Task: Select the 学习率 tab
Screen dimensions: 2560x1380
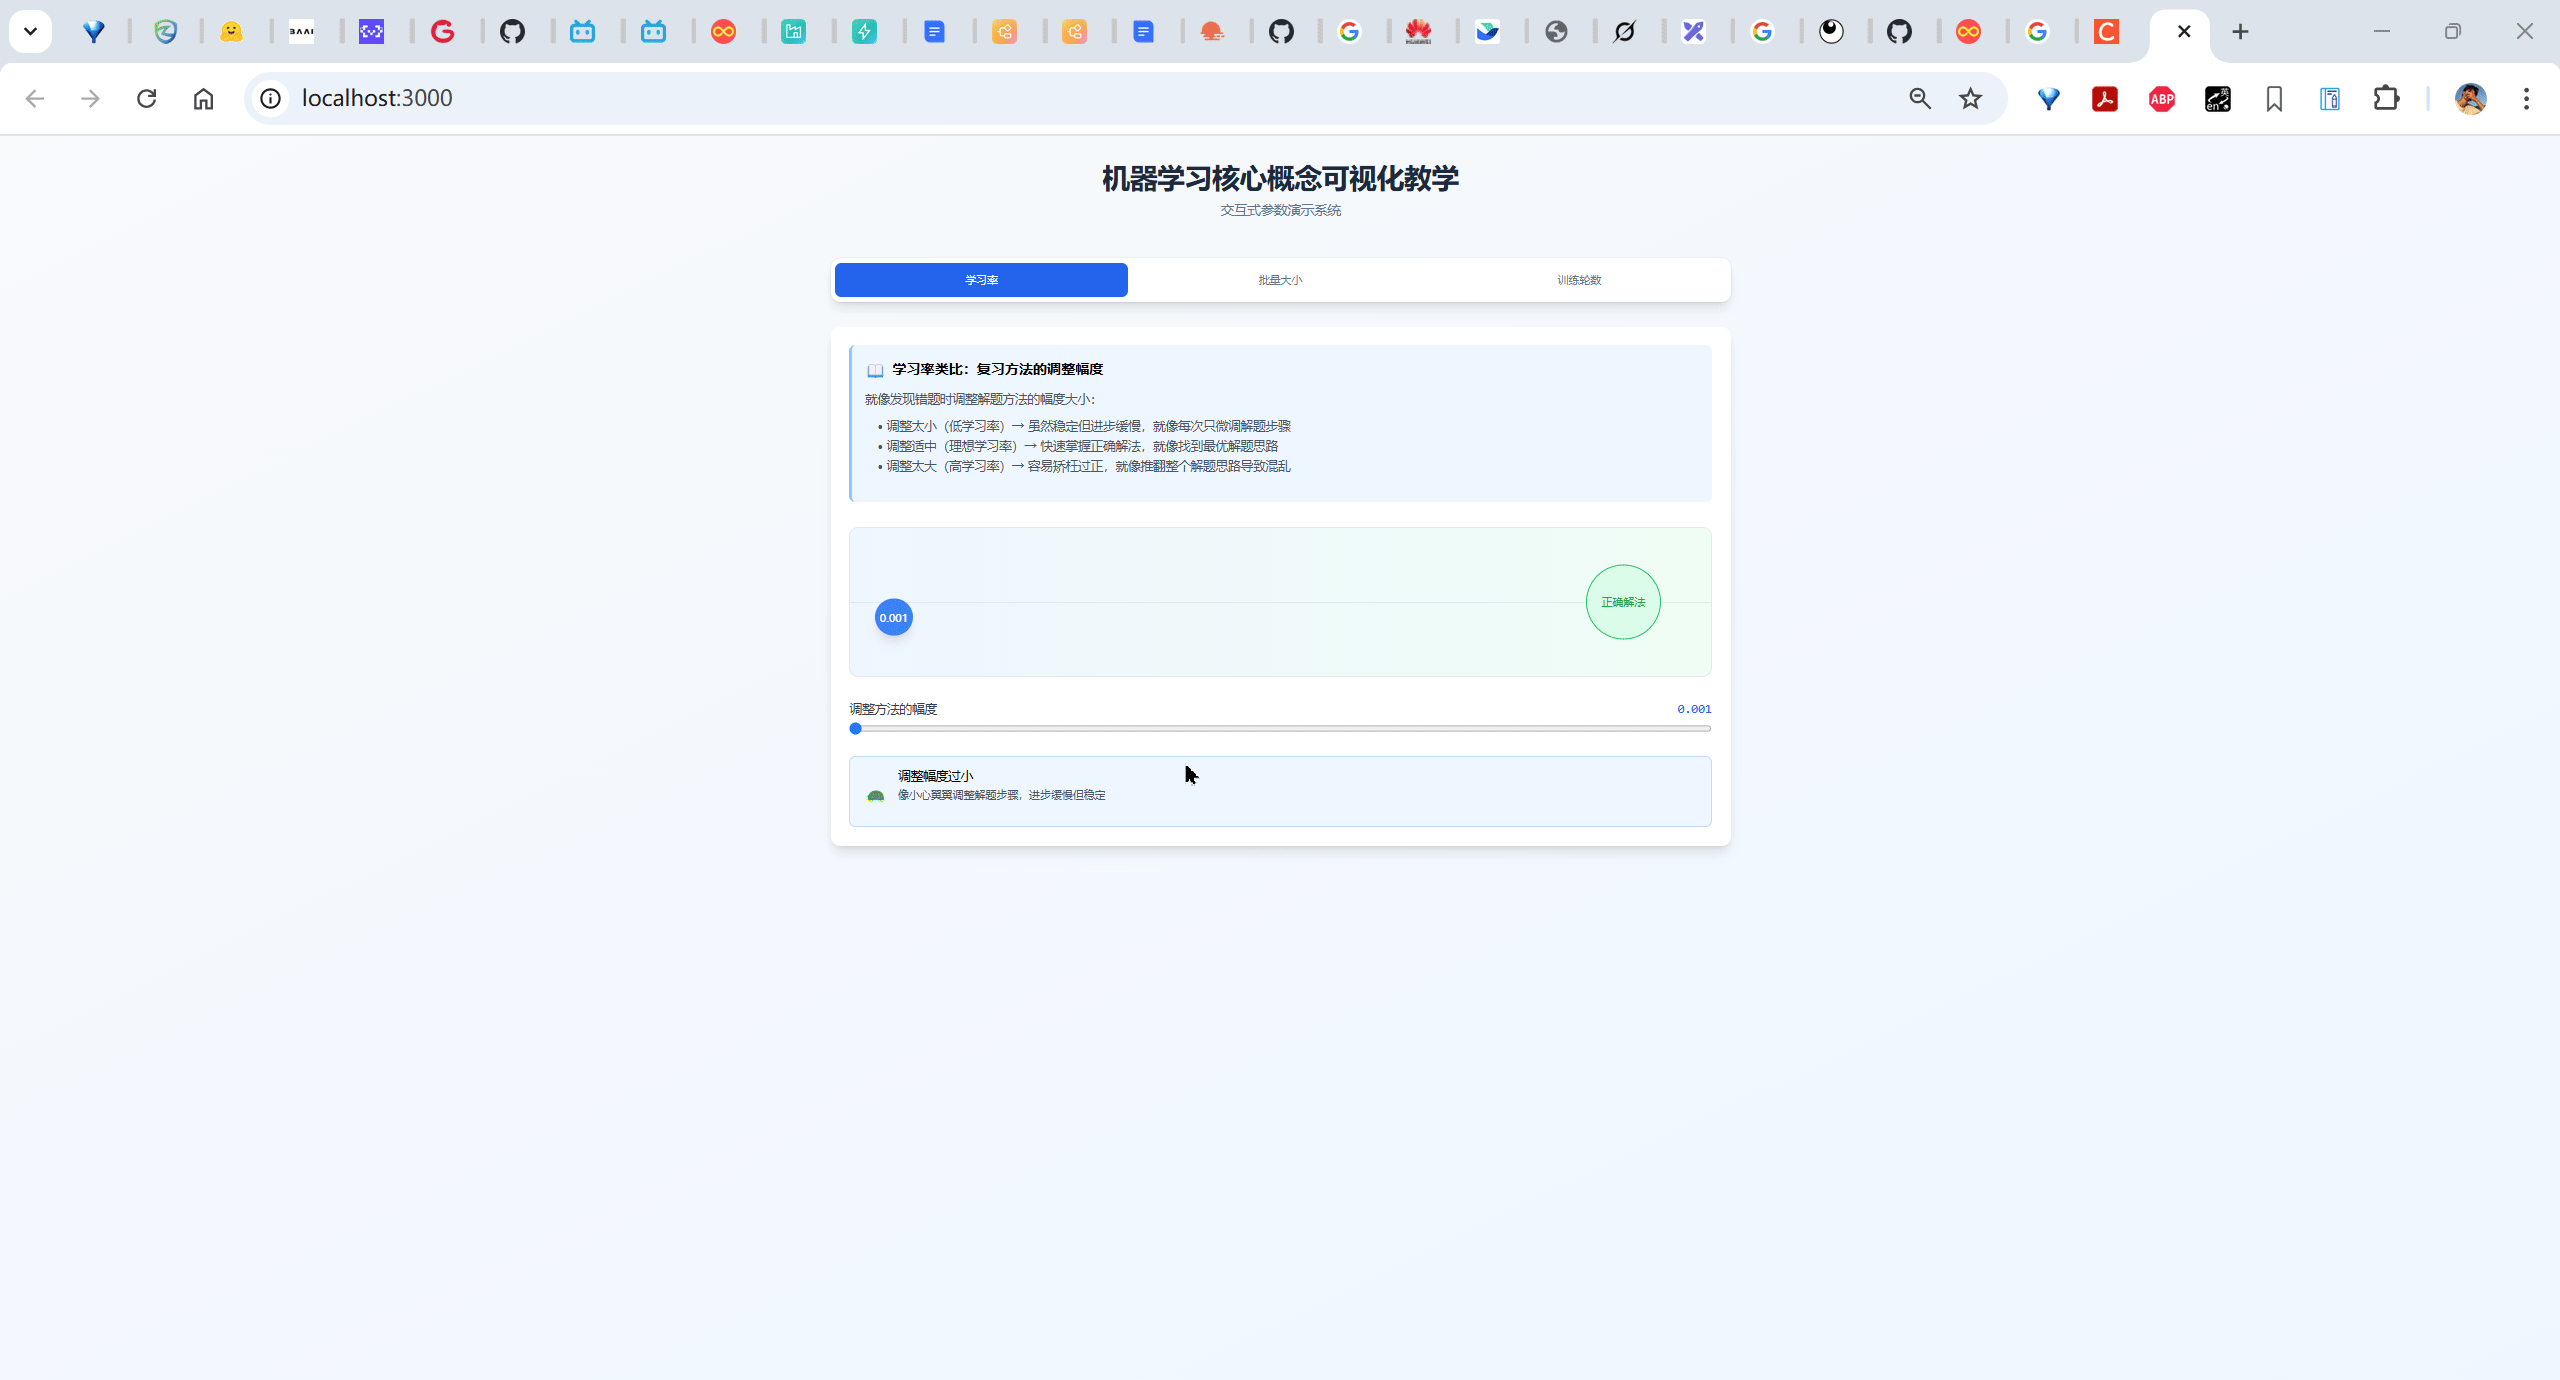Action: pyautogui.click(x=981, y=280)
